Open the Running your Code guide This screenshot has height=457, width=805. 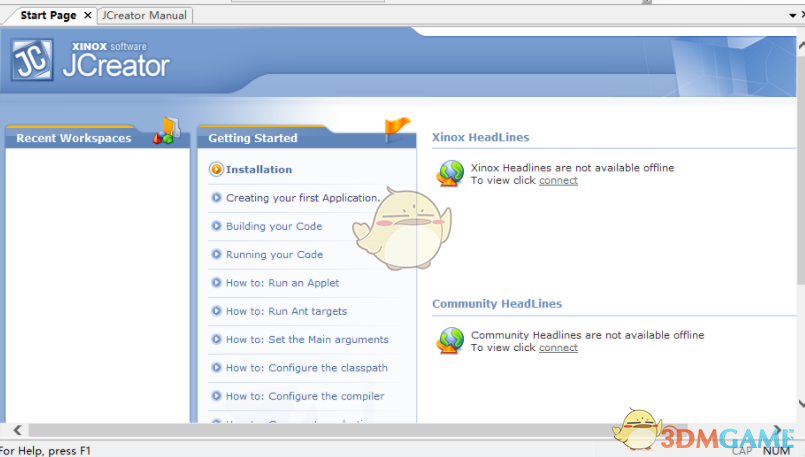[275, 254]
